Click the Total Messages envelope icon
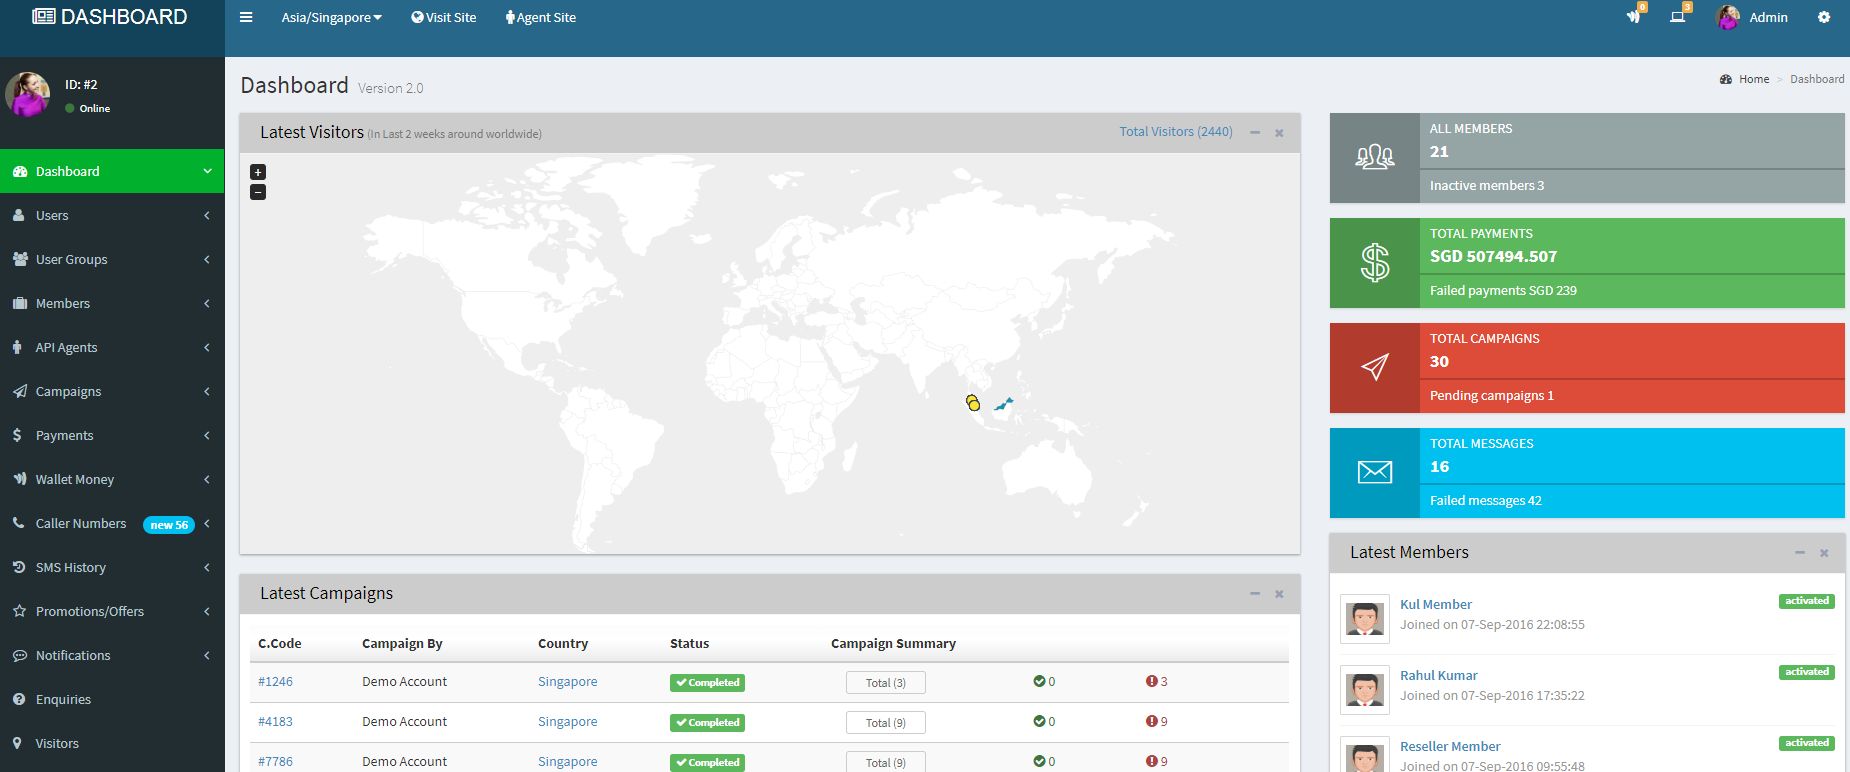The image size is (1850, 772). click(x=1374, y=472)
